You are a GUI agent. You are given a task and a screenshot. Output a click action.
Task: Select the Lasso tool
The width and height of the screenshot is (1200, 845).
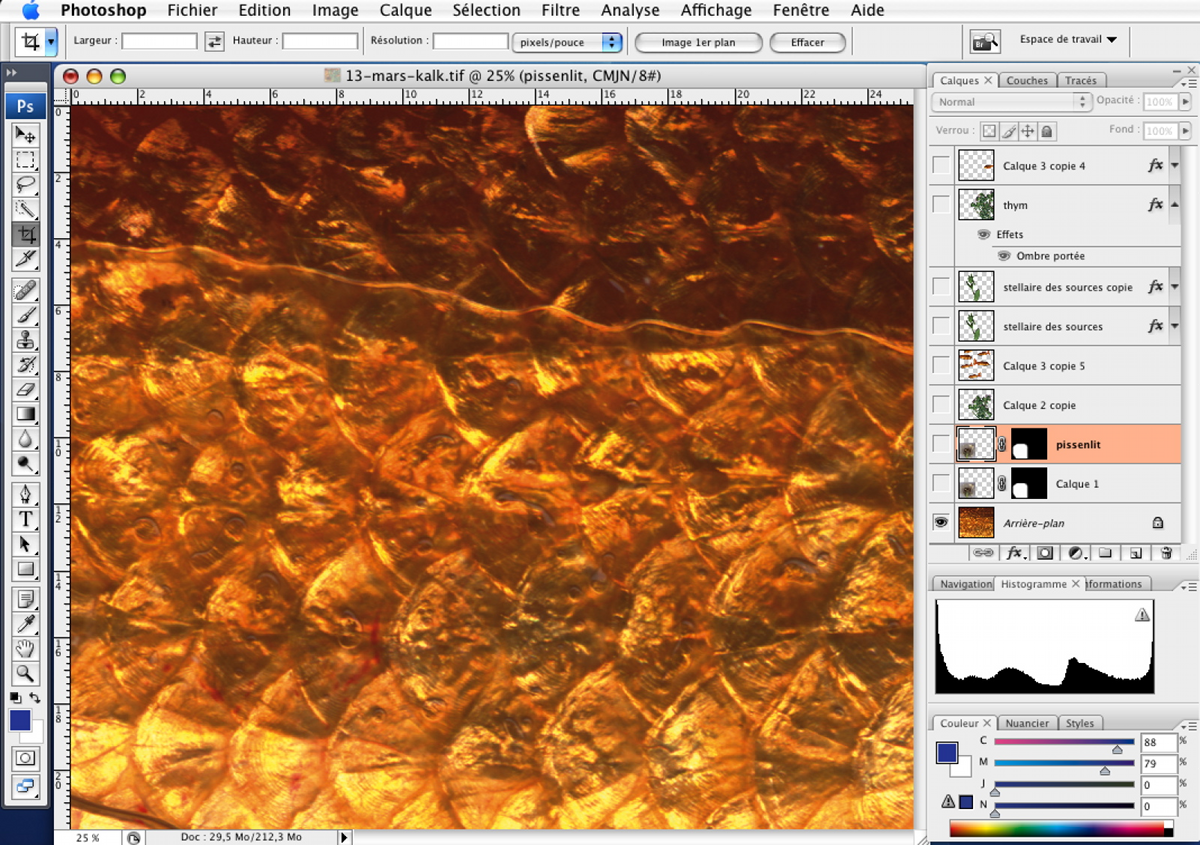26,185
